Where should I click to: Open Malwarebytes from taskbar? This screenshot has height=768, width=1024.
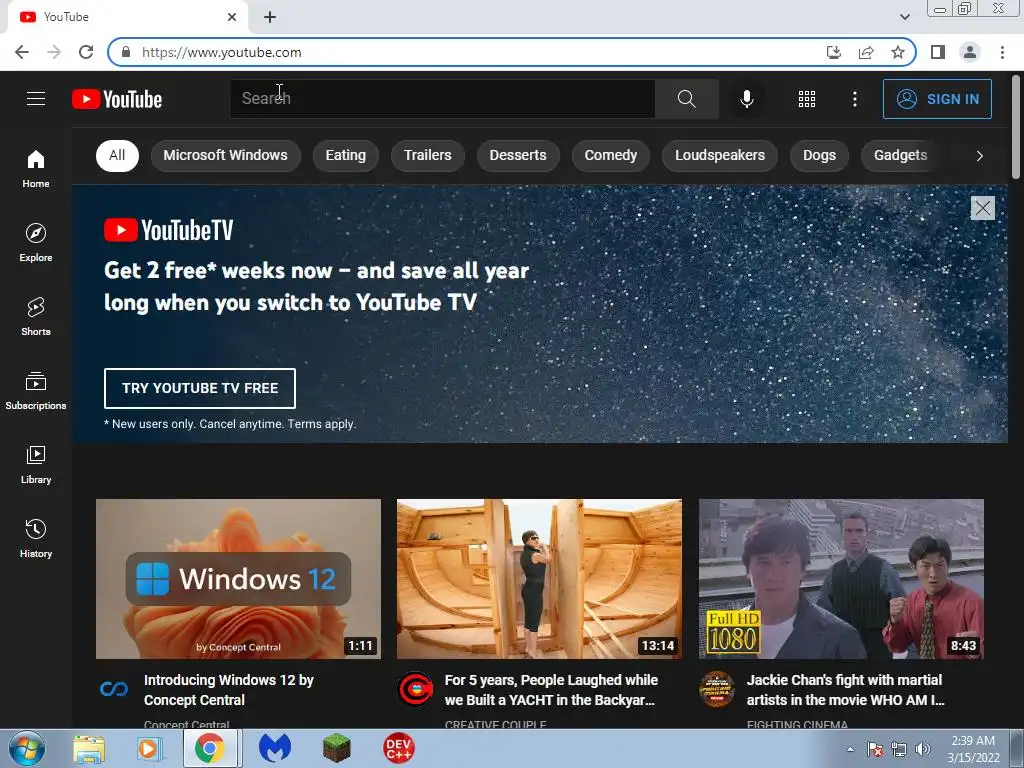[274, 748]
